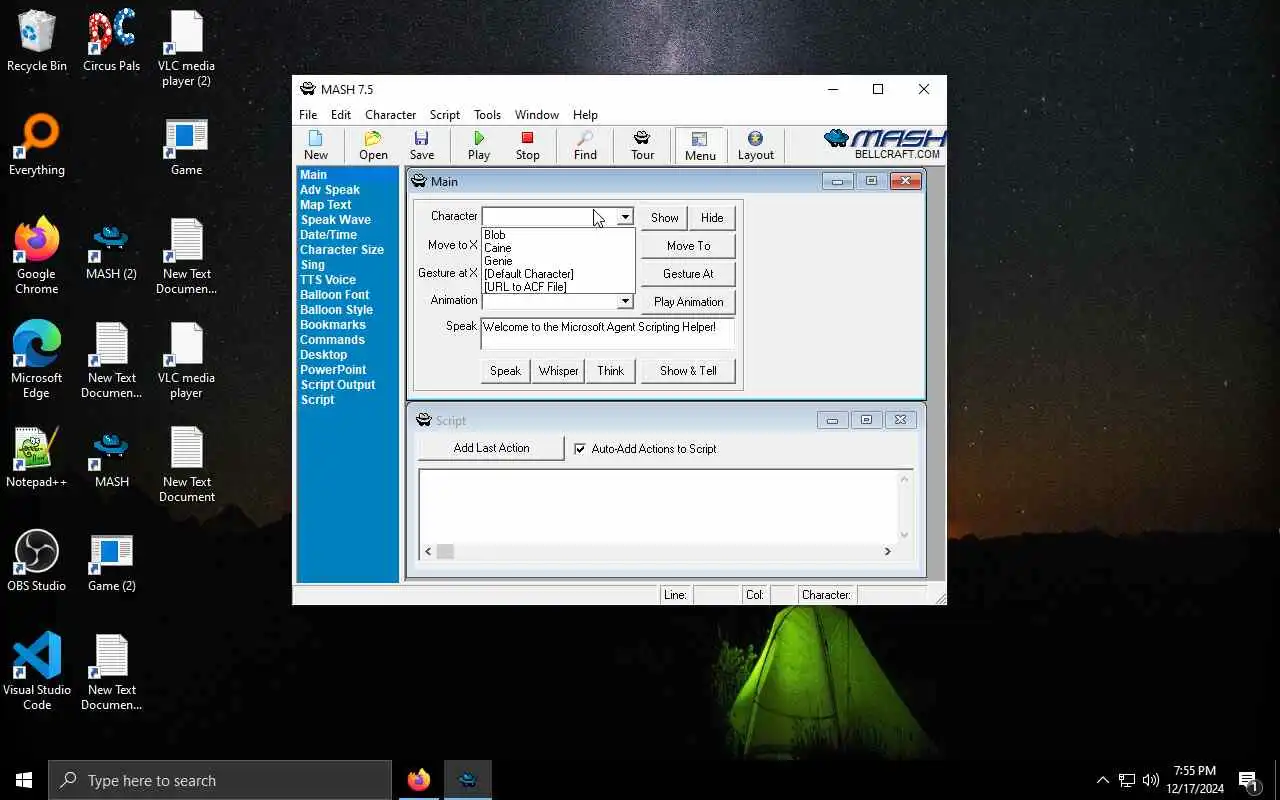Click the Speak button
1280x800 pixels.
coord(505,371)
